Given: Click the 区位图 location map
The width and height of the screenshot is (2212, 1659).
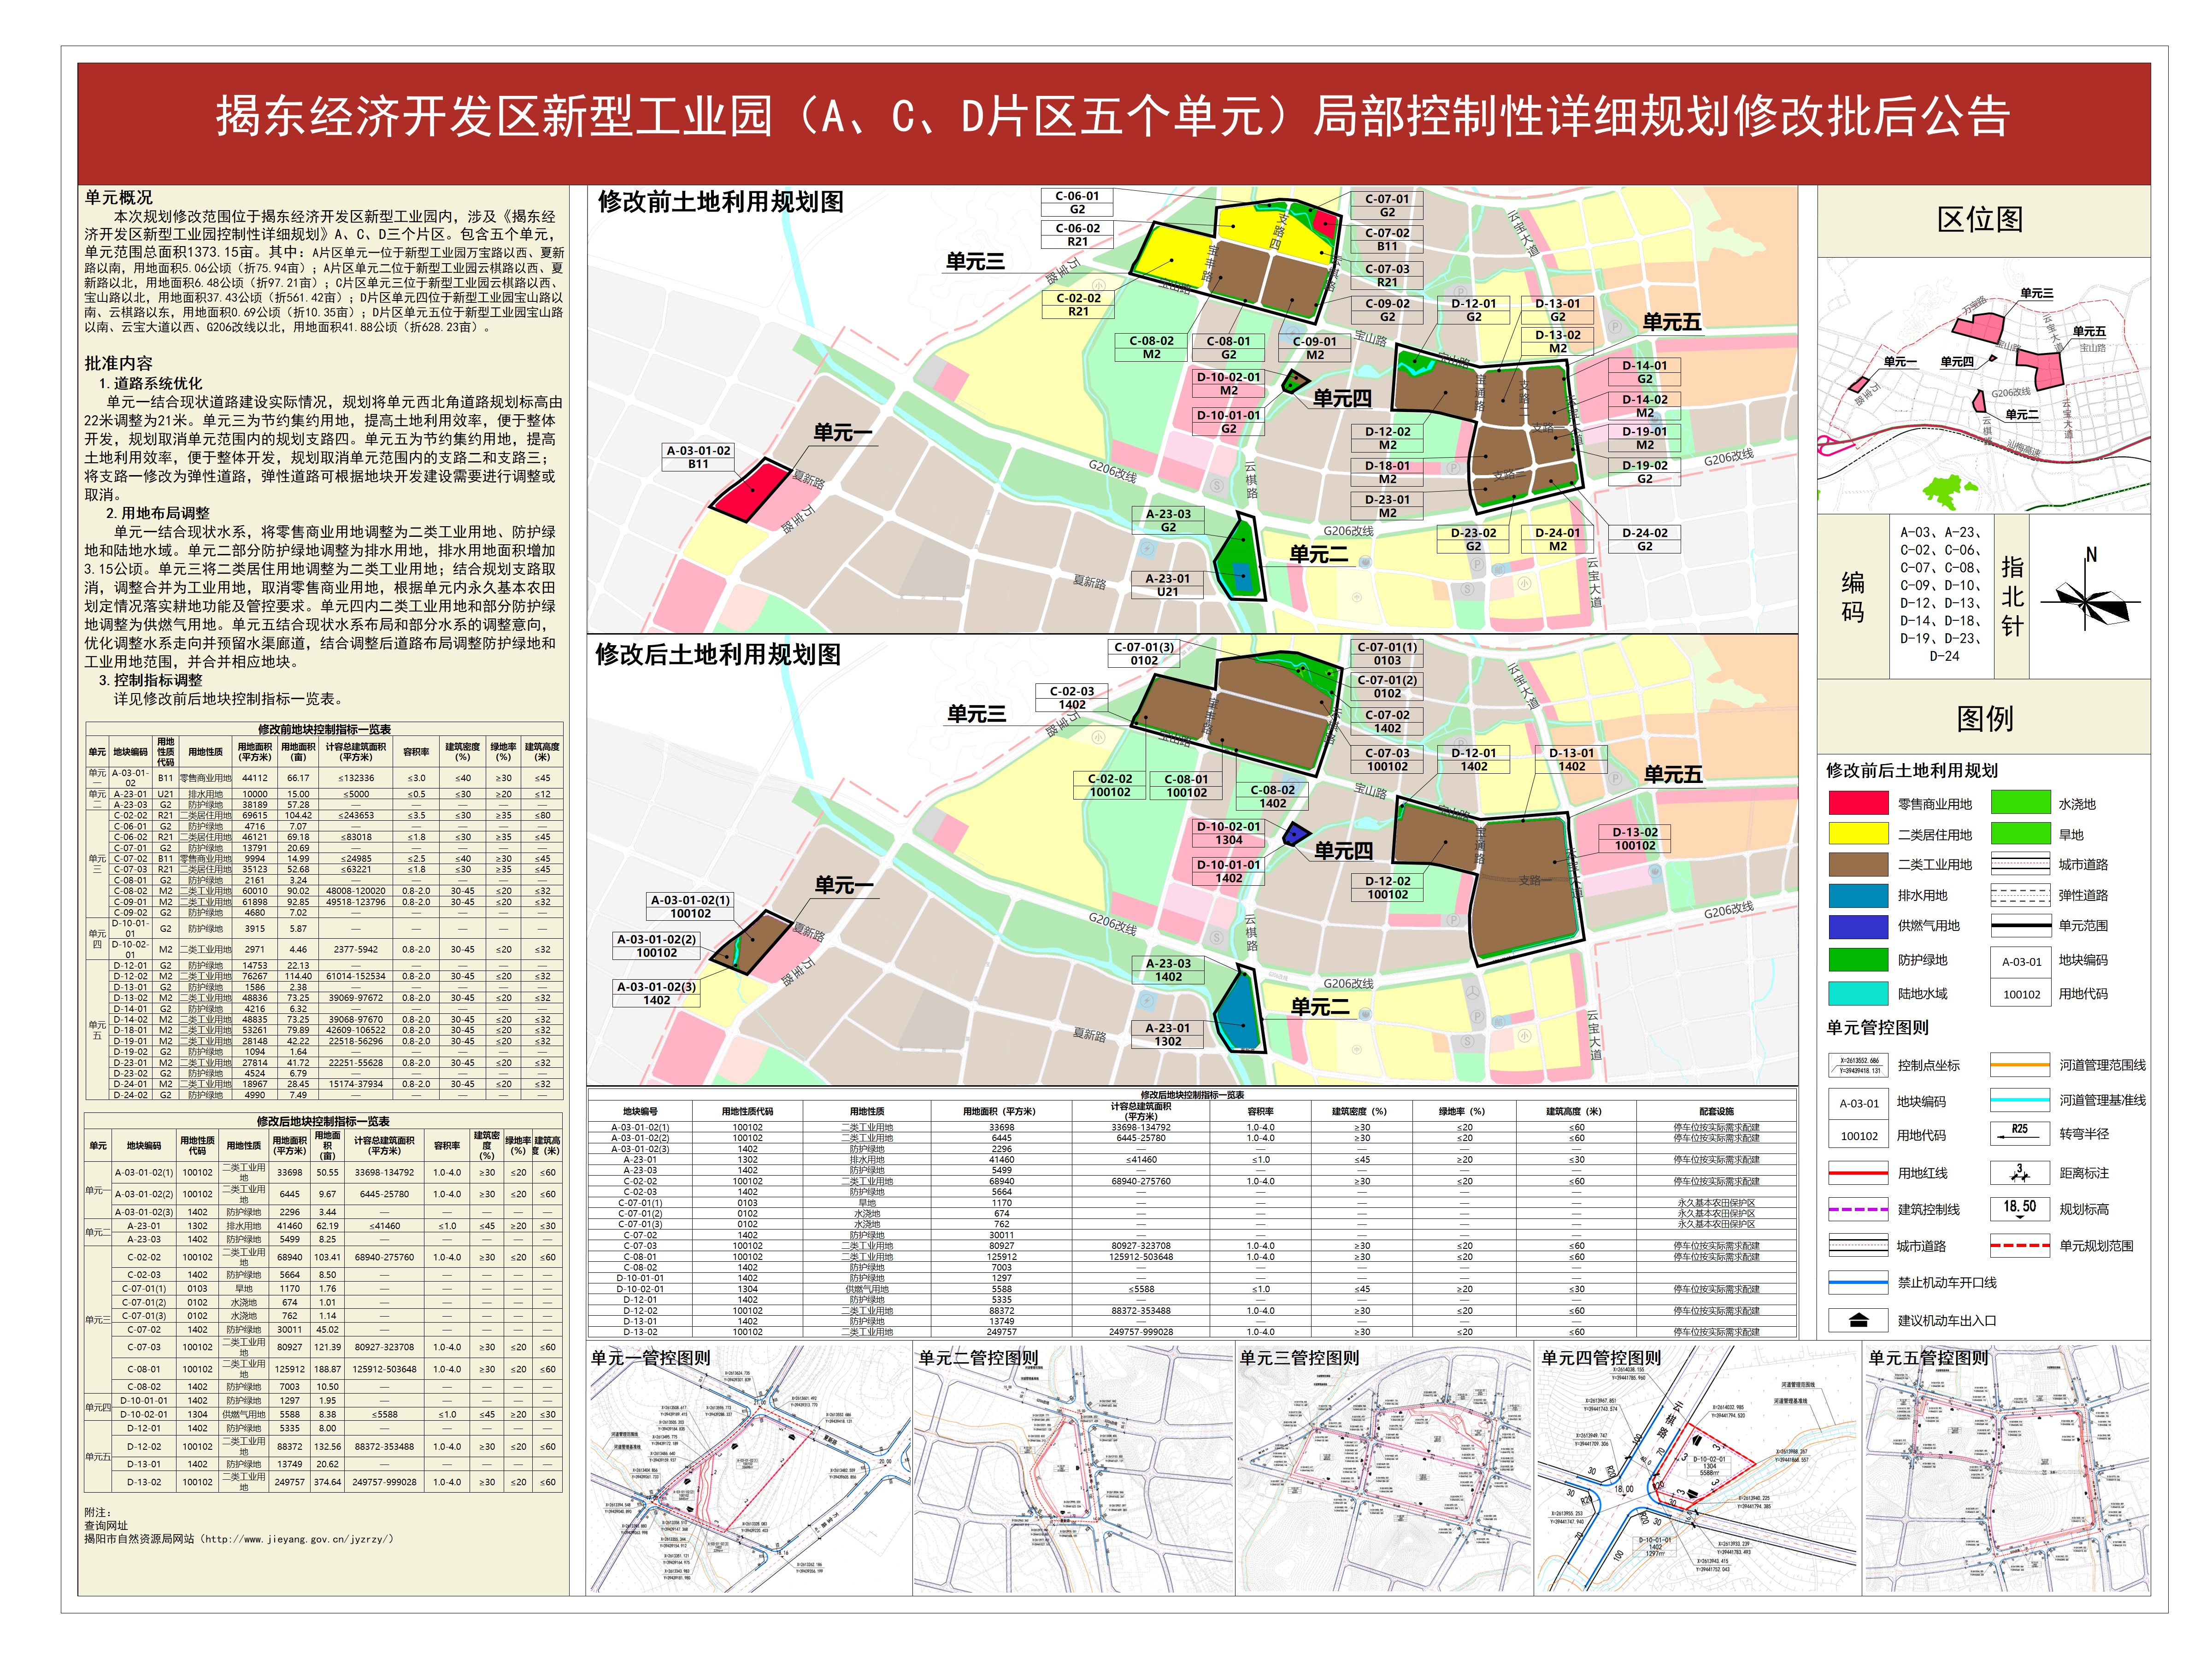Looking at the screenshot, I should 1983,386.
